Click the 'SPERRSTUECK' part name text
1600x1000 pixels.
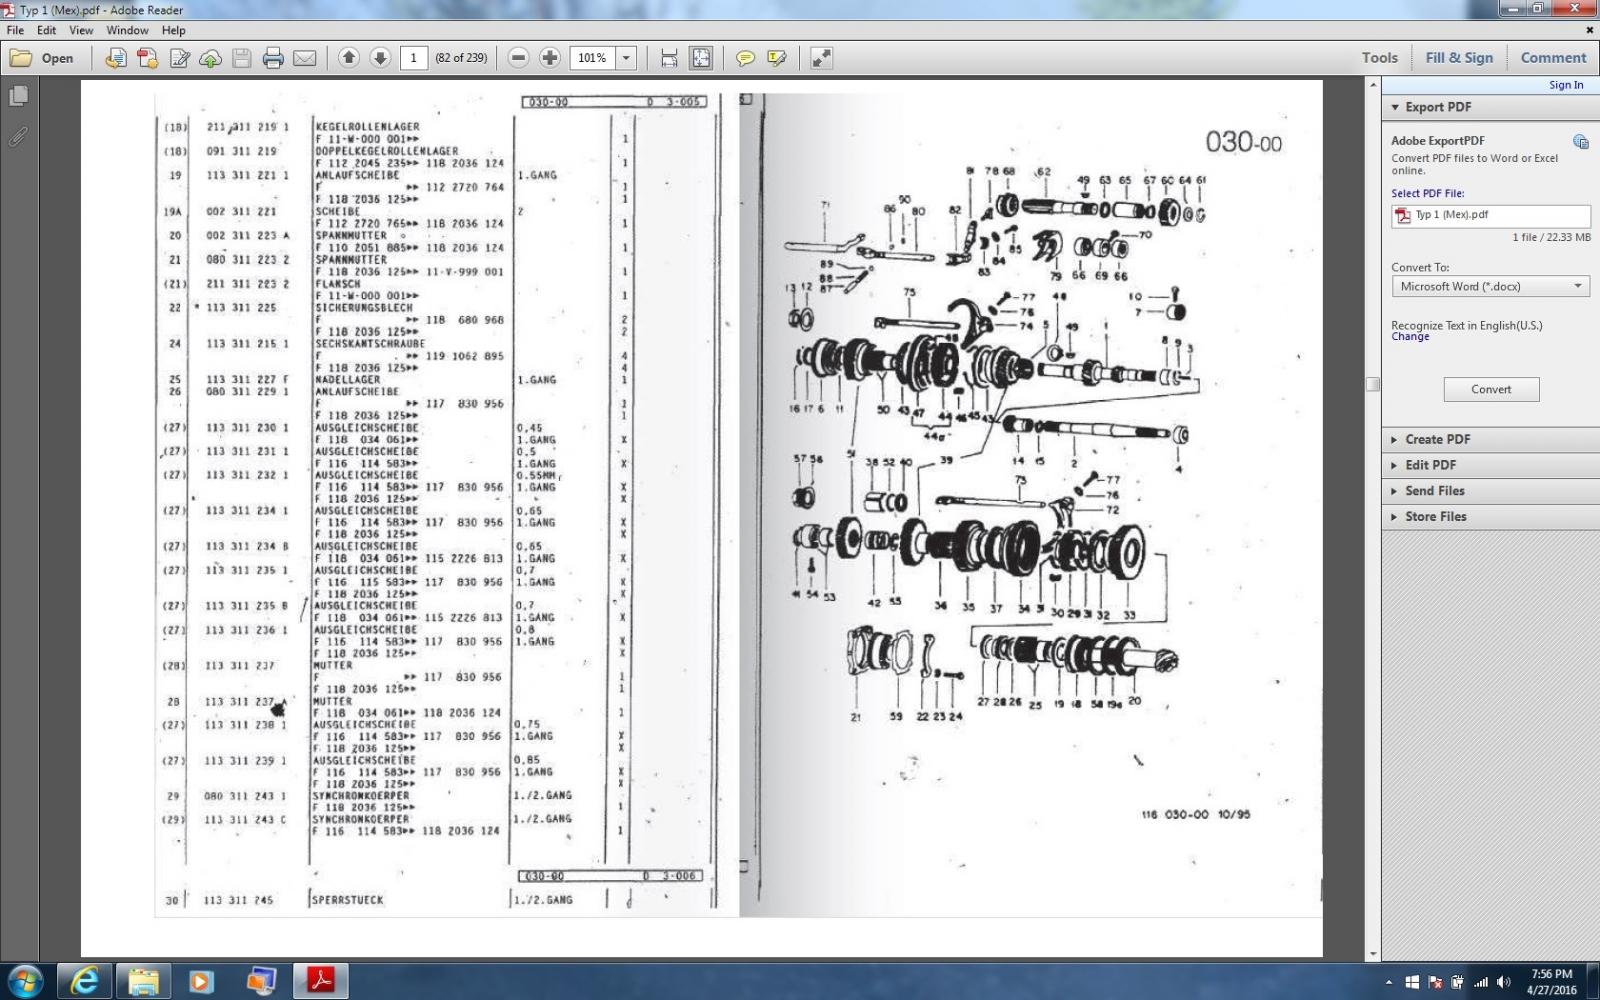click(348, 900)
